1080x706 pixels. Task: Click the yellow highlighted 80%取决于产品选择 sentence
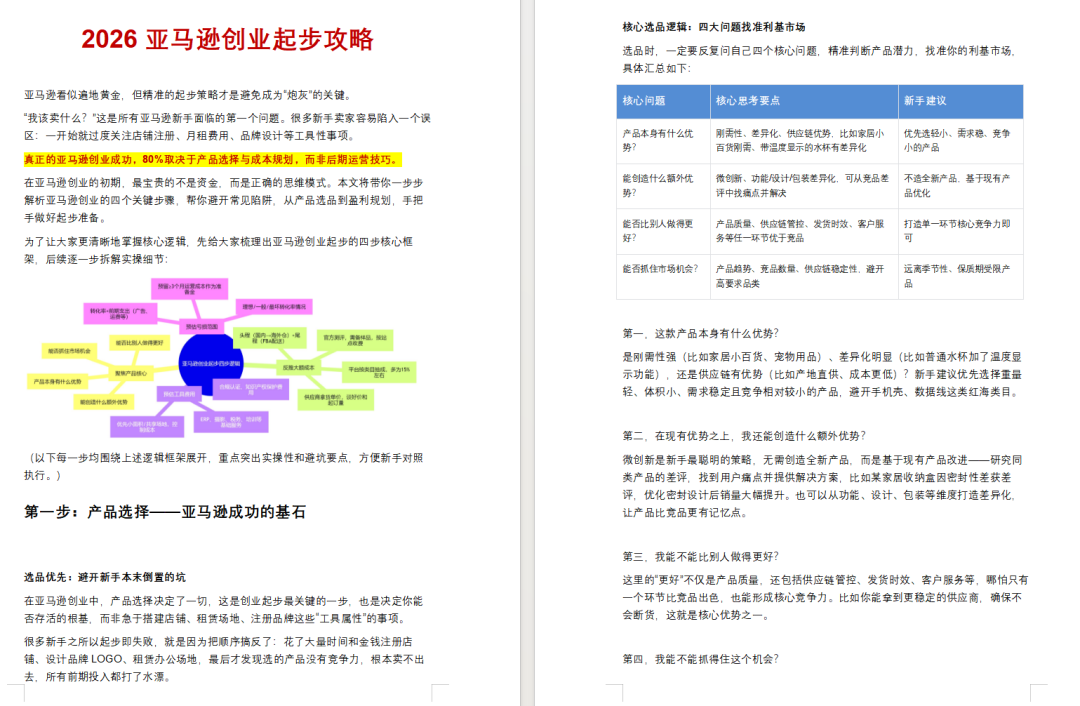coord(205,157)
